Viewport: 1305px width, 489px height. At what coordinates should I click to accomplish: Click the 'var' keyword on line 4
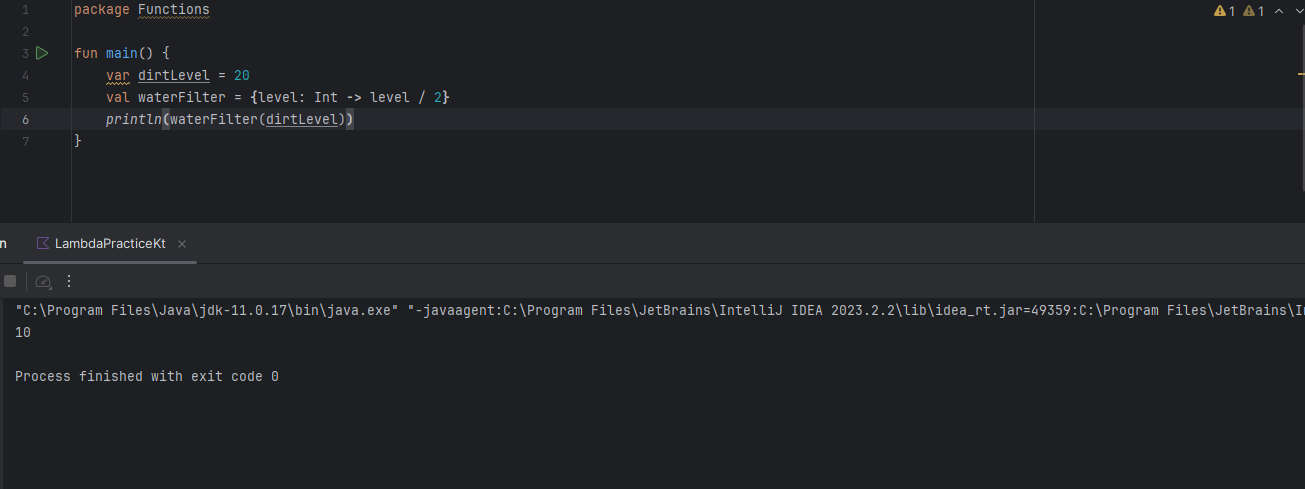pyautogui.click(x=118, y=75)
